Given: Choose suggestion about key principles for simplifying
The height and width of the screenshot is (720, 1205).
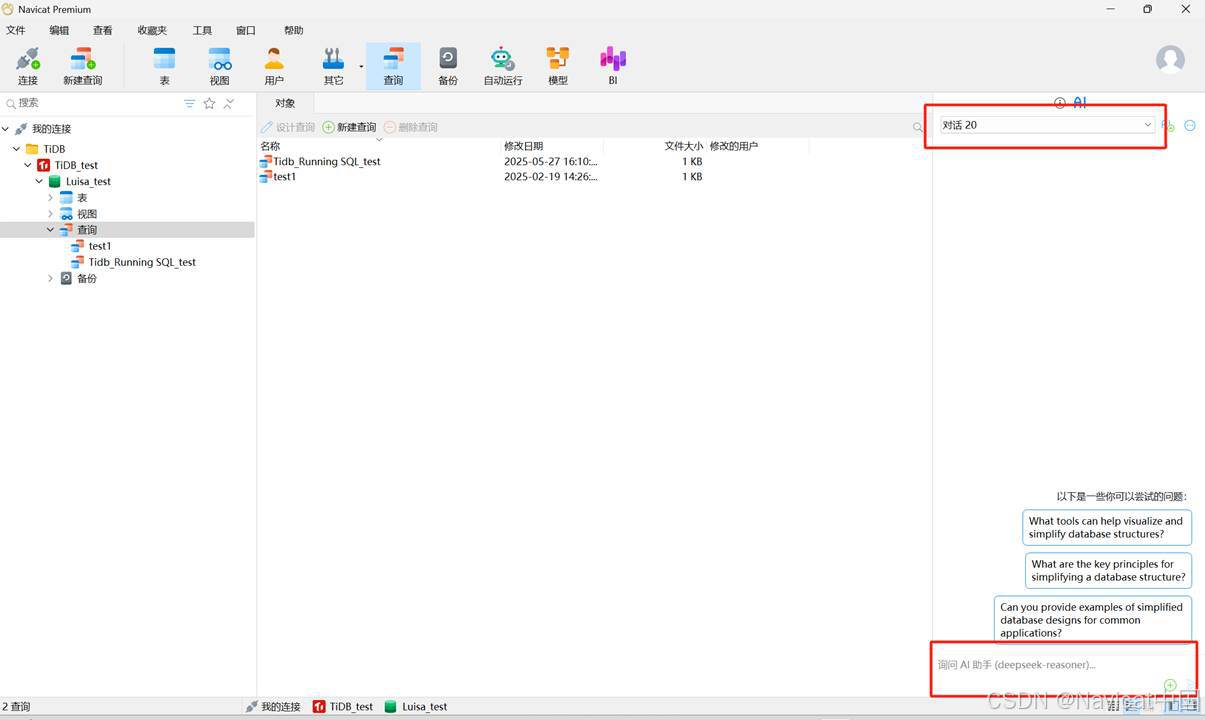Looking at the screenshot, I should (x=1108, y=570).
